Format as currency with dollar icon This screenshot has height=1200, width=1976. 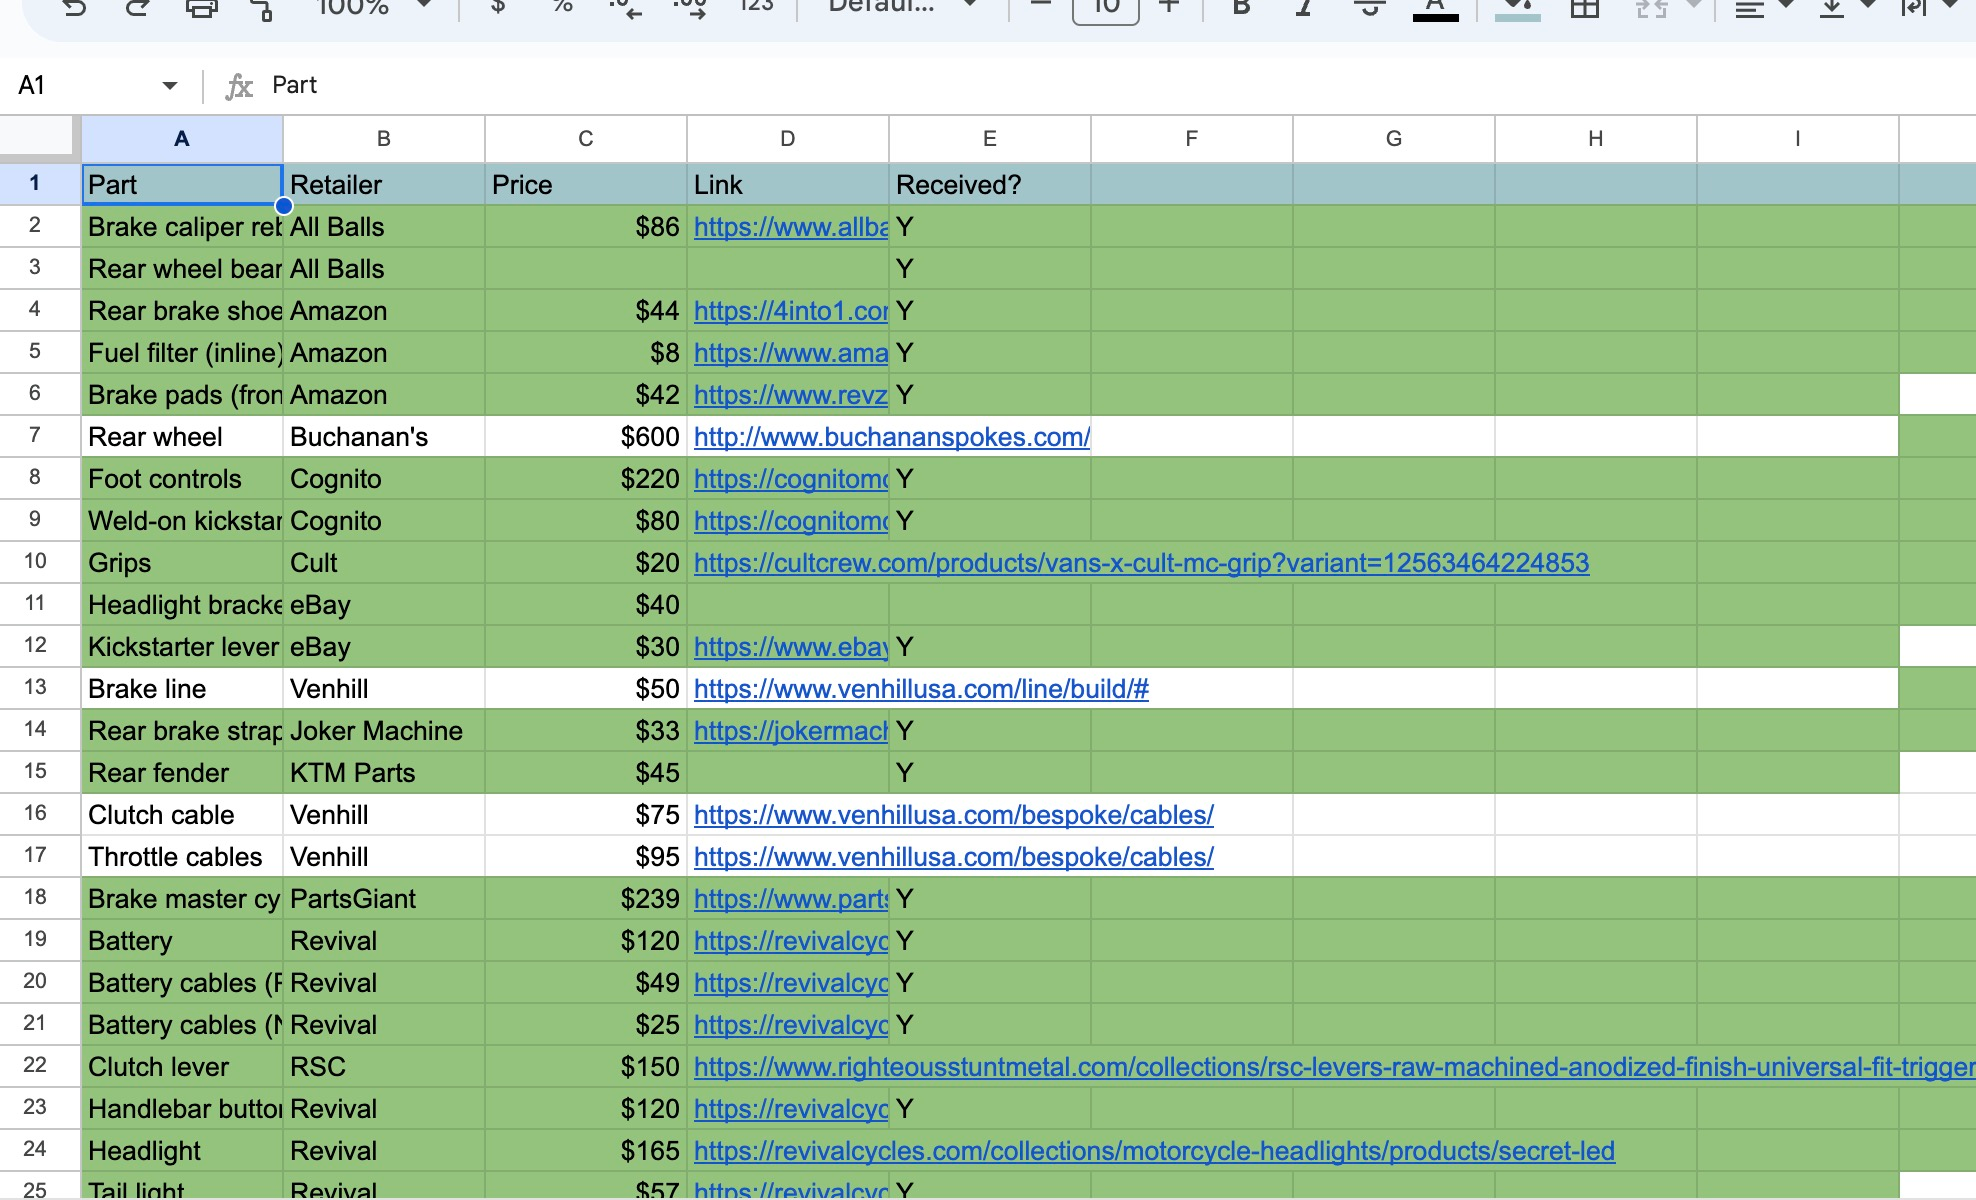[x=498, y=6]
